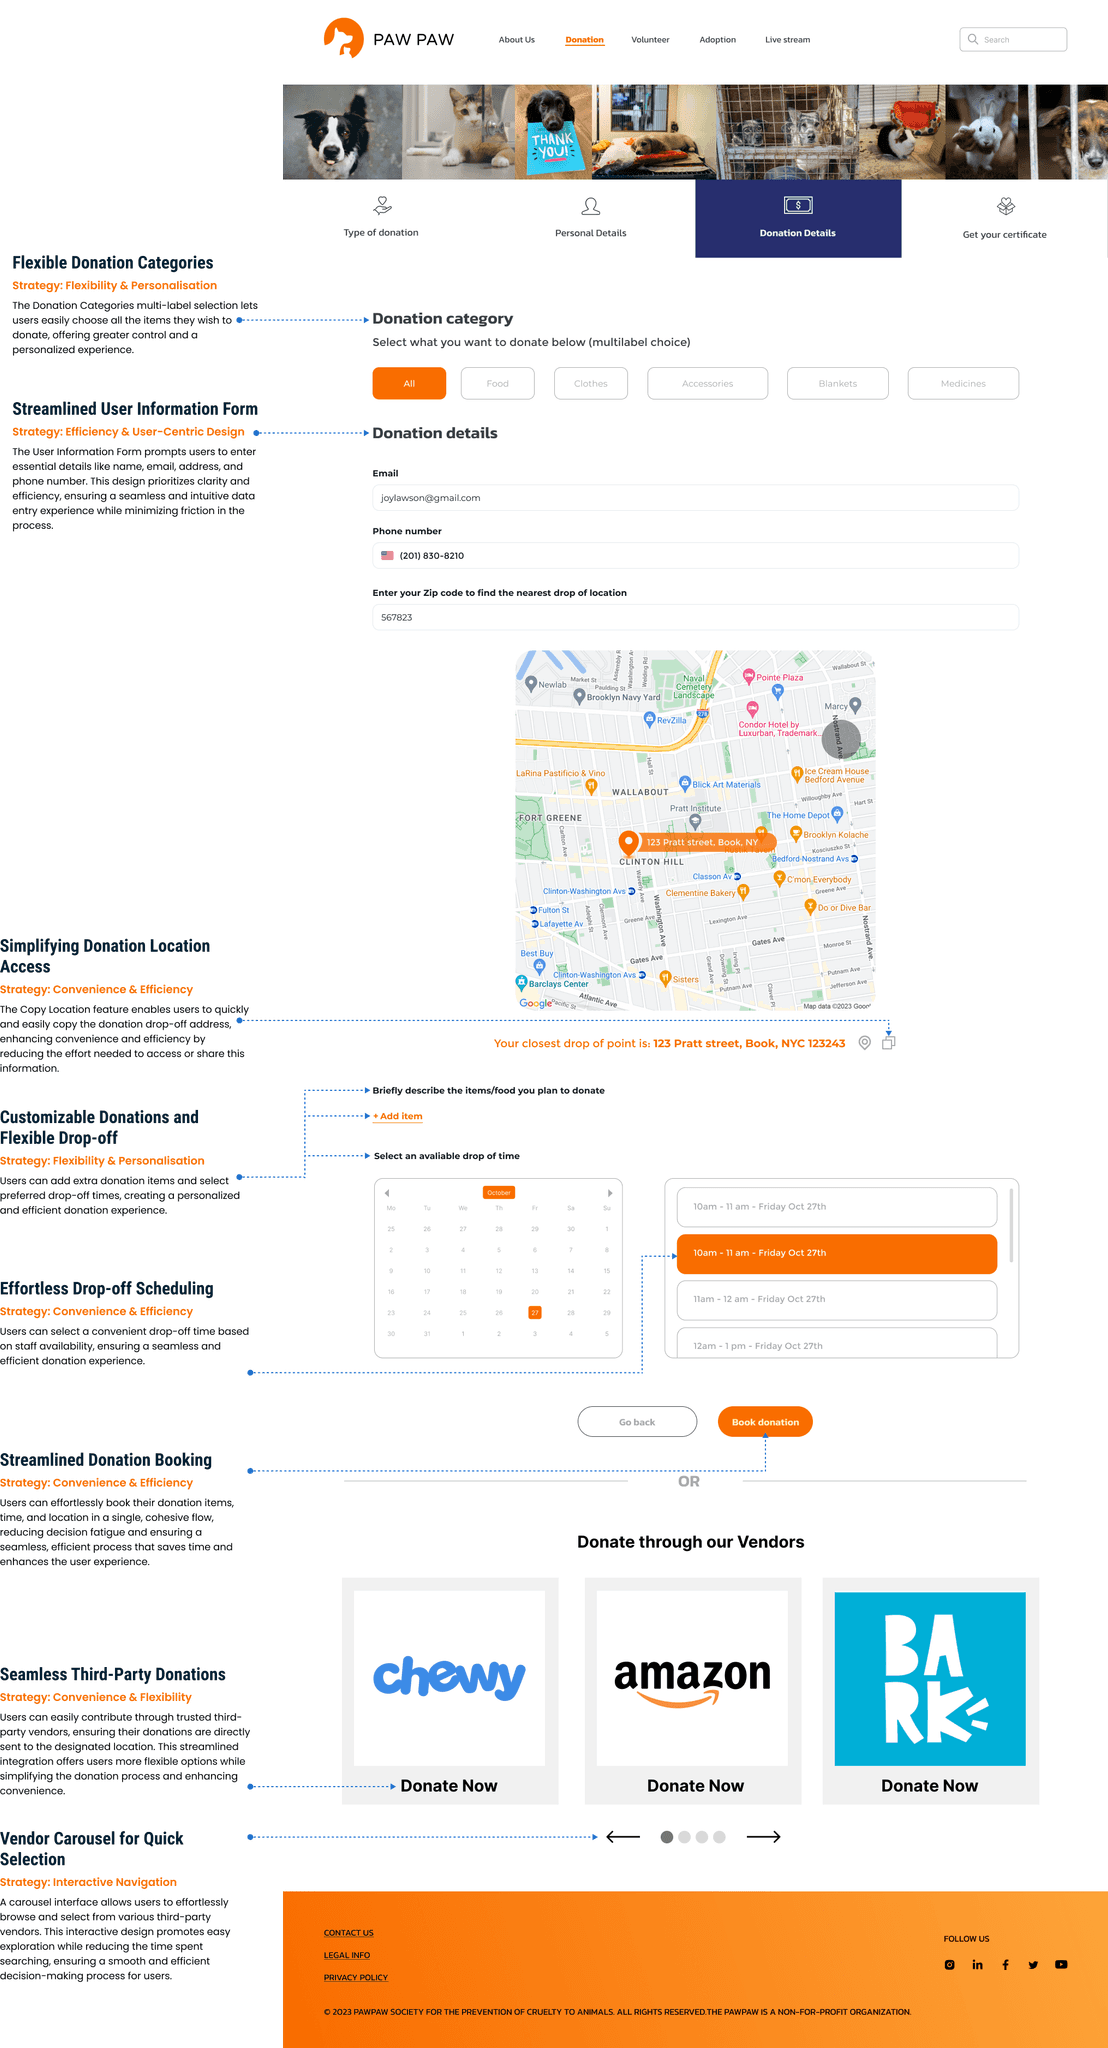Click the Email input field

tap(696, 497)
